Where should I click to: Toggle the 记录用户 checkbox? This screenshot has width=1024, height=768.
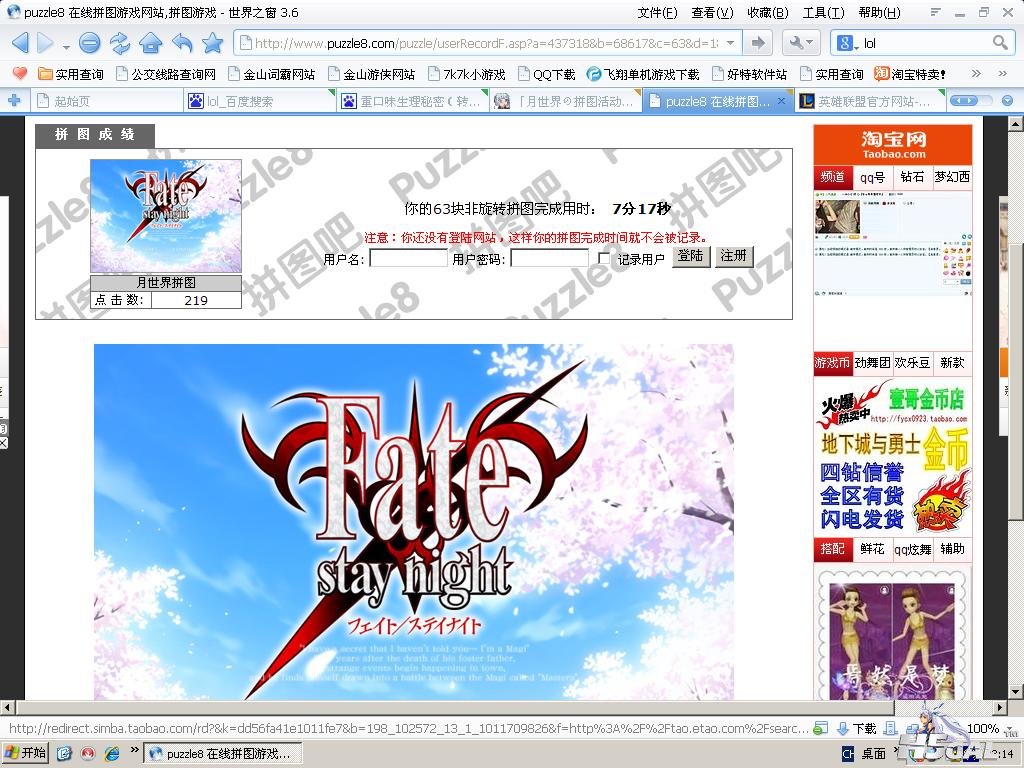(604, 259)
